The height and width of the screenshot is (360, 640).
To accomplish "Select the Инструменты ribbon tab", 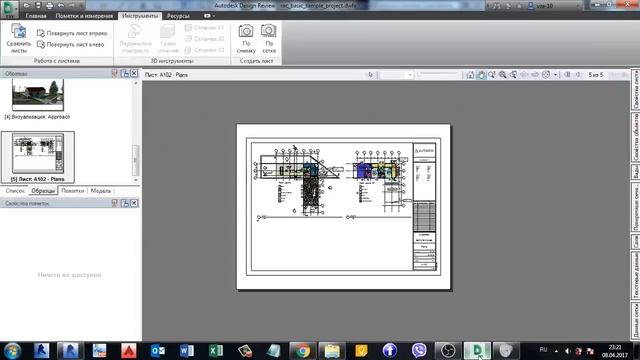I will point(140,16).
